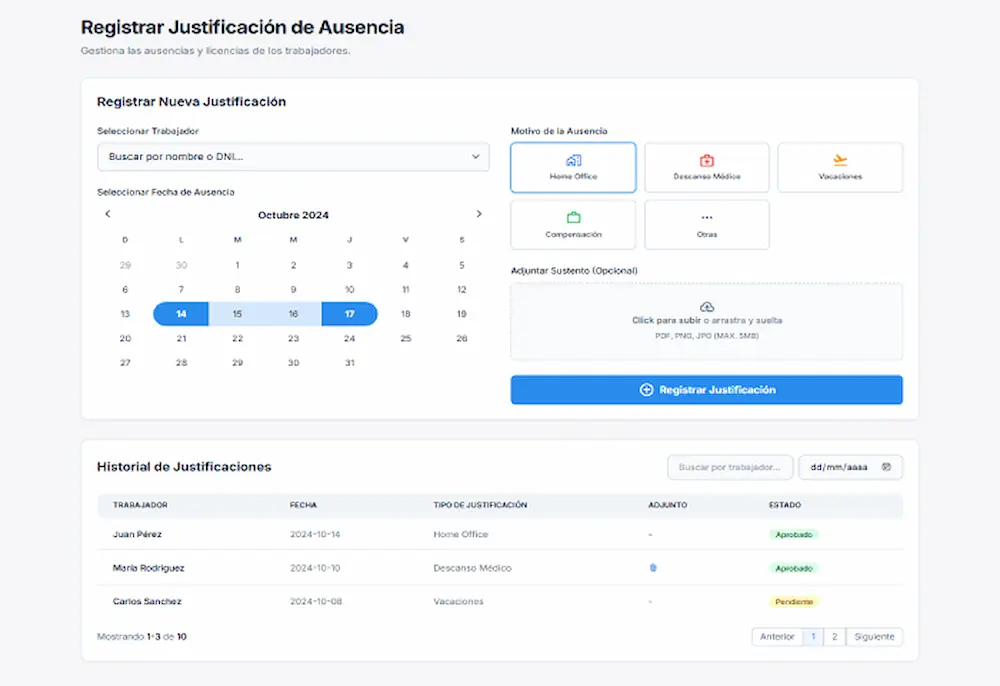Go to the next month with the right chevron
1000x686 pixels.
click(479, 213)
